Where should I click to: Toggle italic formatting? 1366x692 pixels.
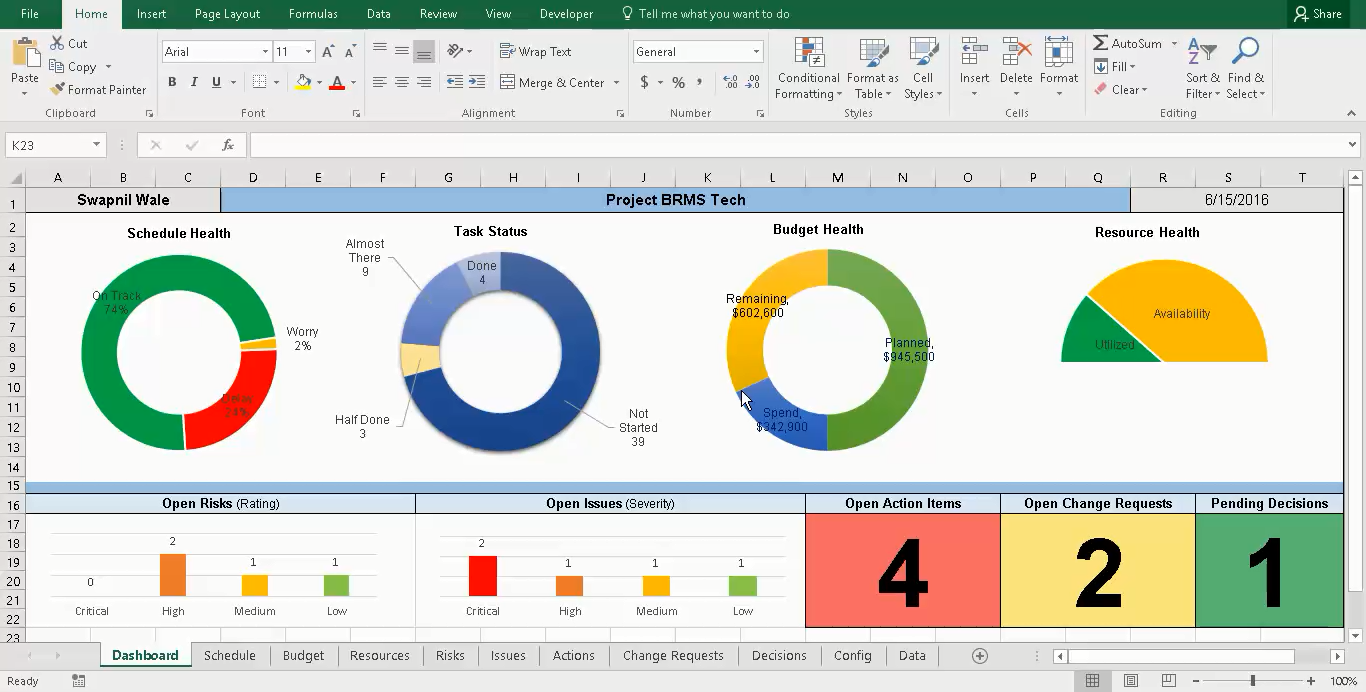[x=192, y=82]
